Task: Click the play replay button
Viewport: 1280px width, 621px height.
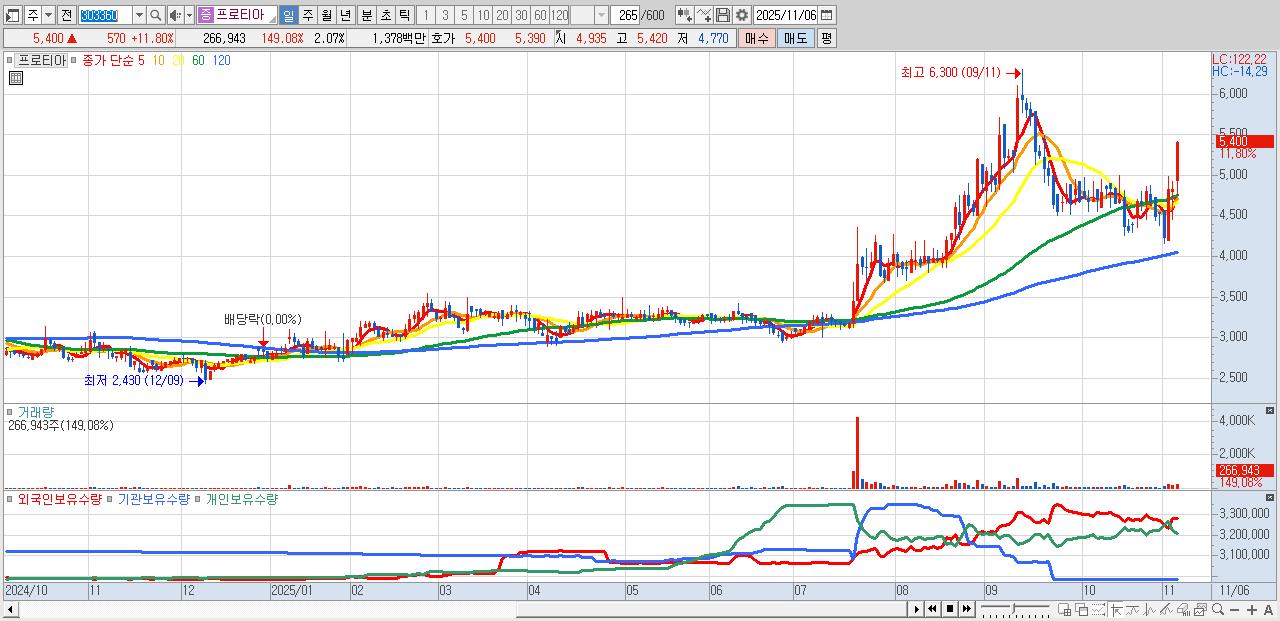Action: (x=917, y=609)
